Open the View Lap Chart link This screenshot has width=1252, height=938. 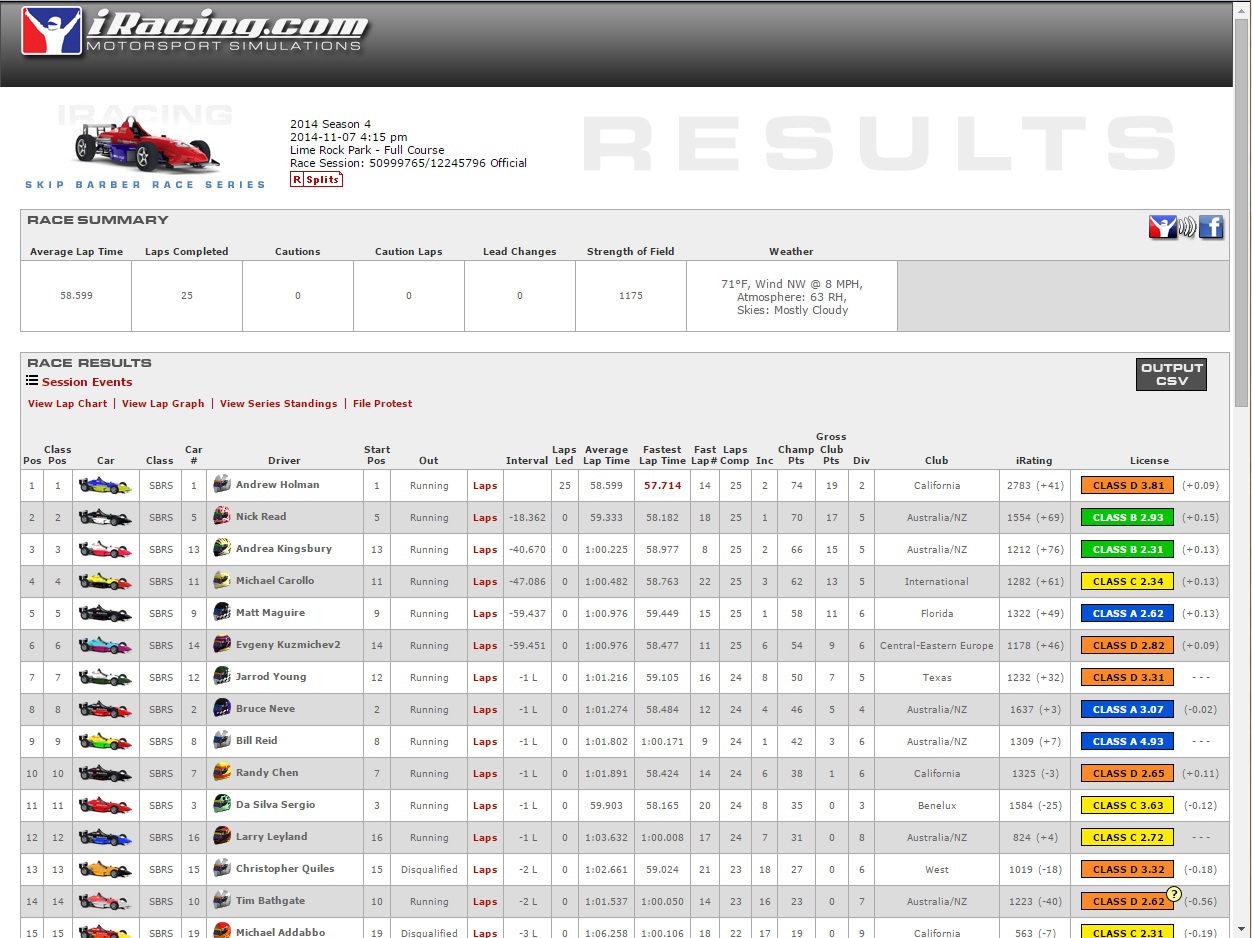67,404
